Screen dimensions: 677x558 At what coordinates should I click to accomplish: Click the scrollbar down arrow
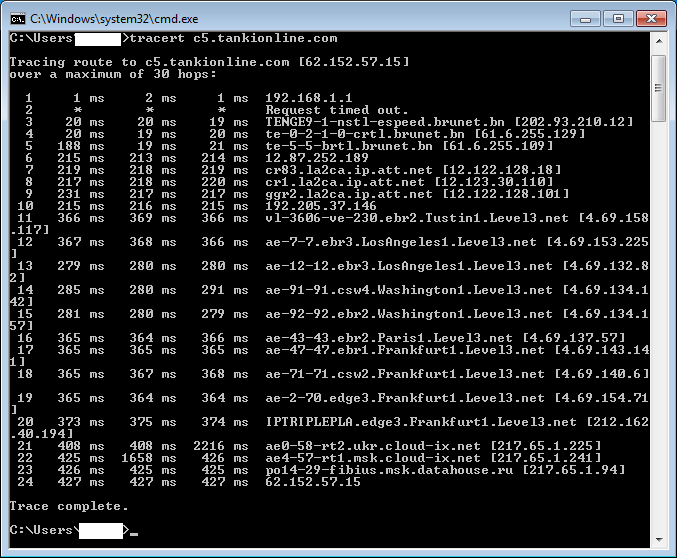point(658,540)
